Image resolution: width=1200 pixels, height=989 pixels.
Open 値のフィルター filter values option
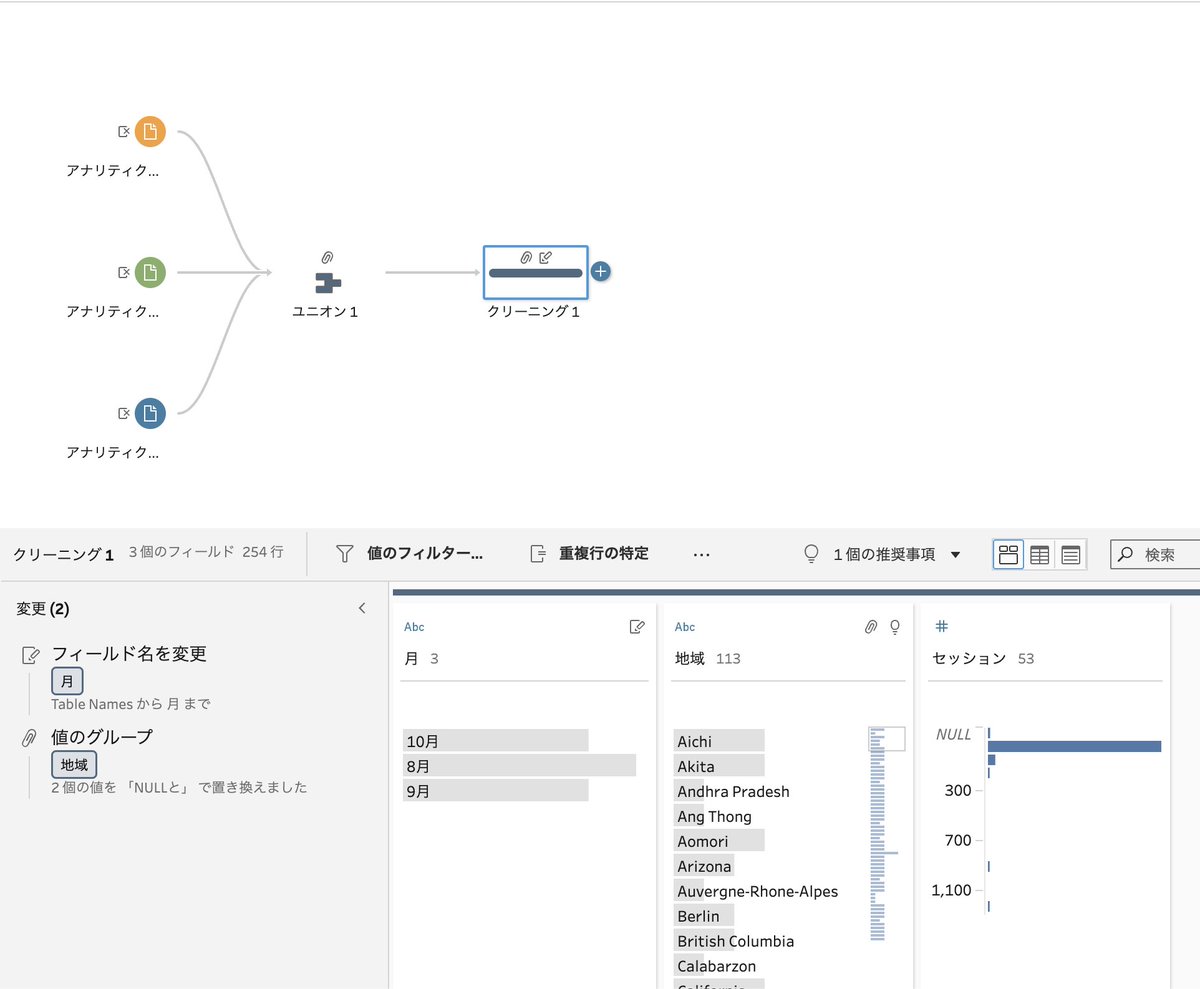tap(410, 553)
